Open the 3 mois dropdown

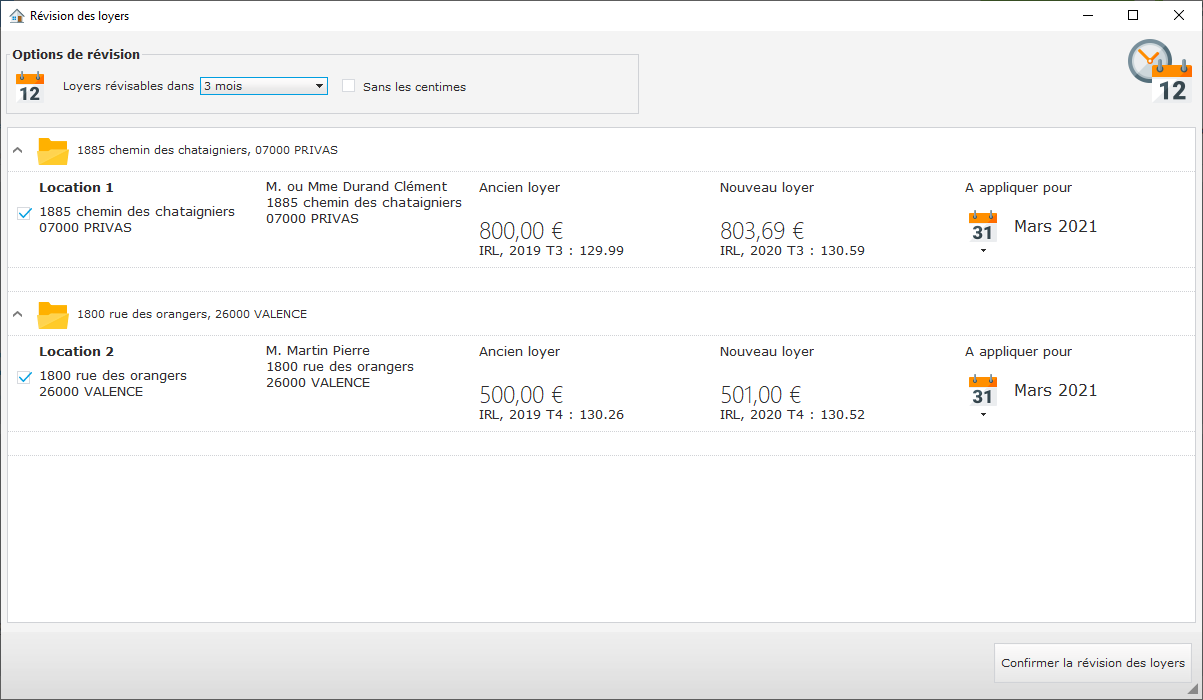(263, 86)
